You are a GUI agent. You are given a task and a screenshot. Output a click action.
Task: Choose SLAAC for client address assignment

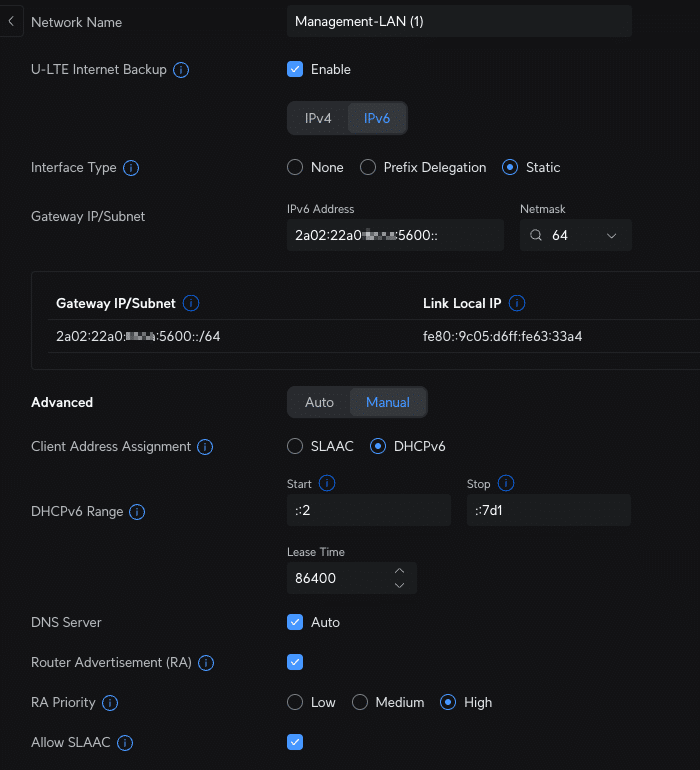295,447
